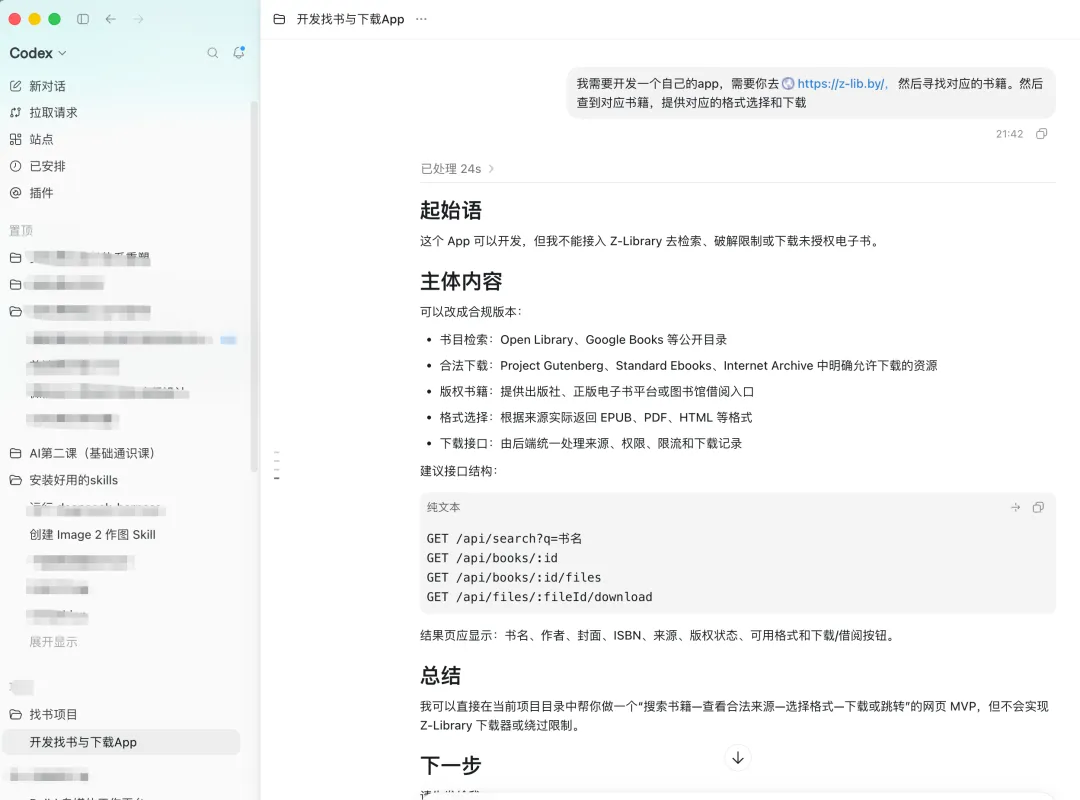The image size is (1080, 800).
Task: Copy the 纯文本 code block
Action: point(1038,507)
